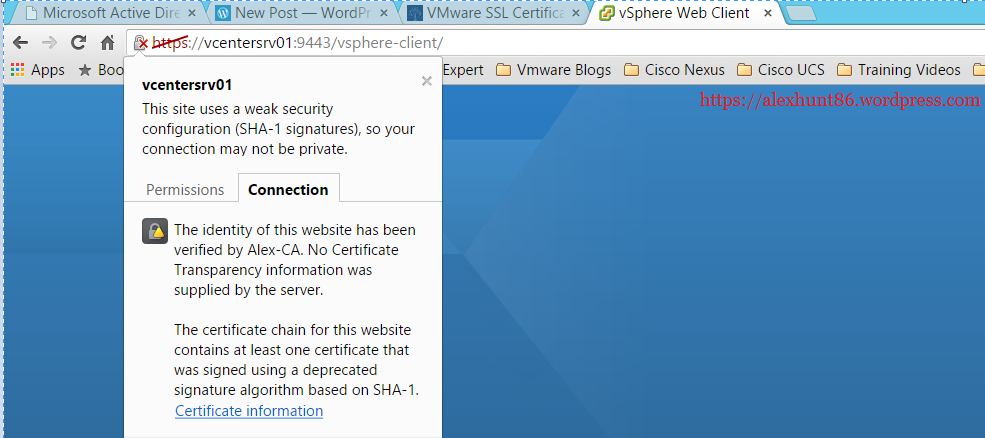This screenshot has height=438, width=985.
Task: Switch to the Permissions tab
Action: click(185, 189)
